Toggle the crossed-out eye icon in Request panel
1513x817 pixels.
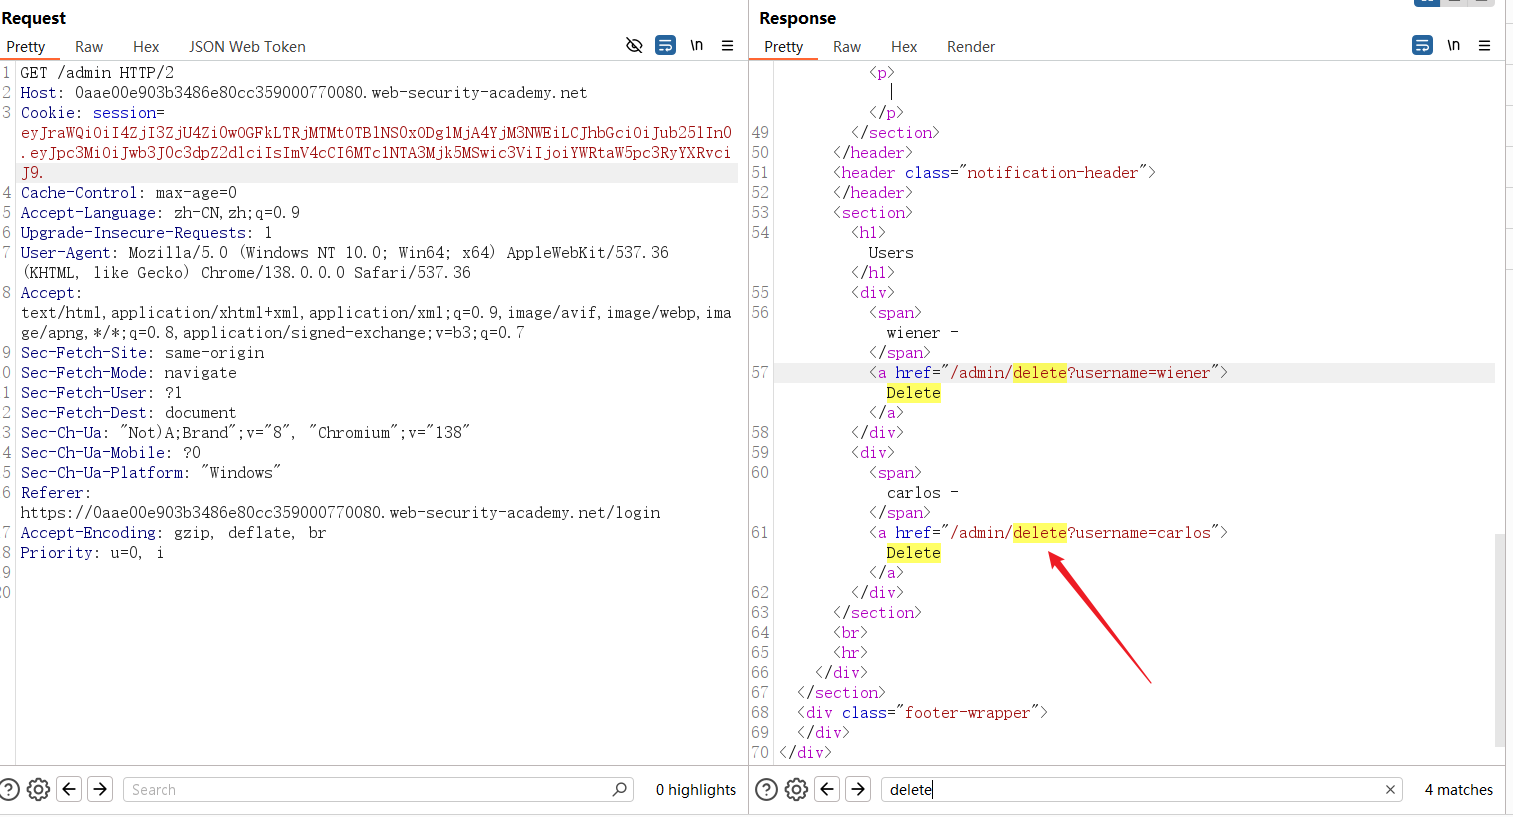click(634, 46)
